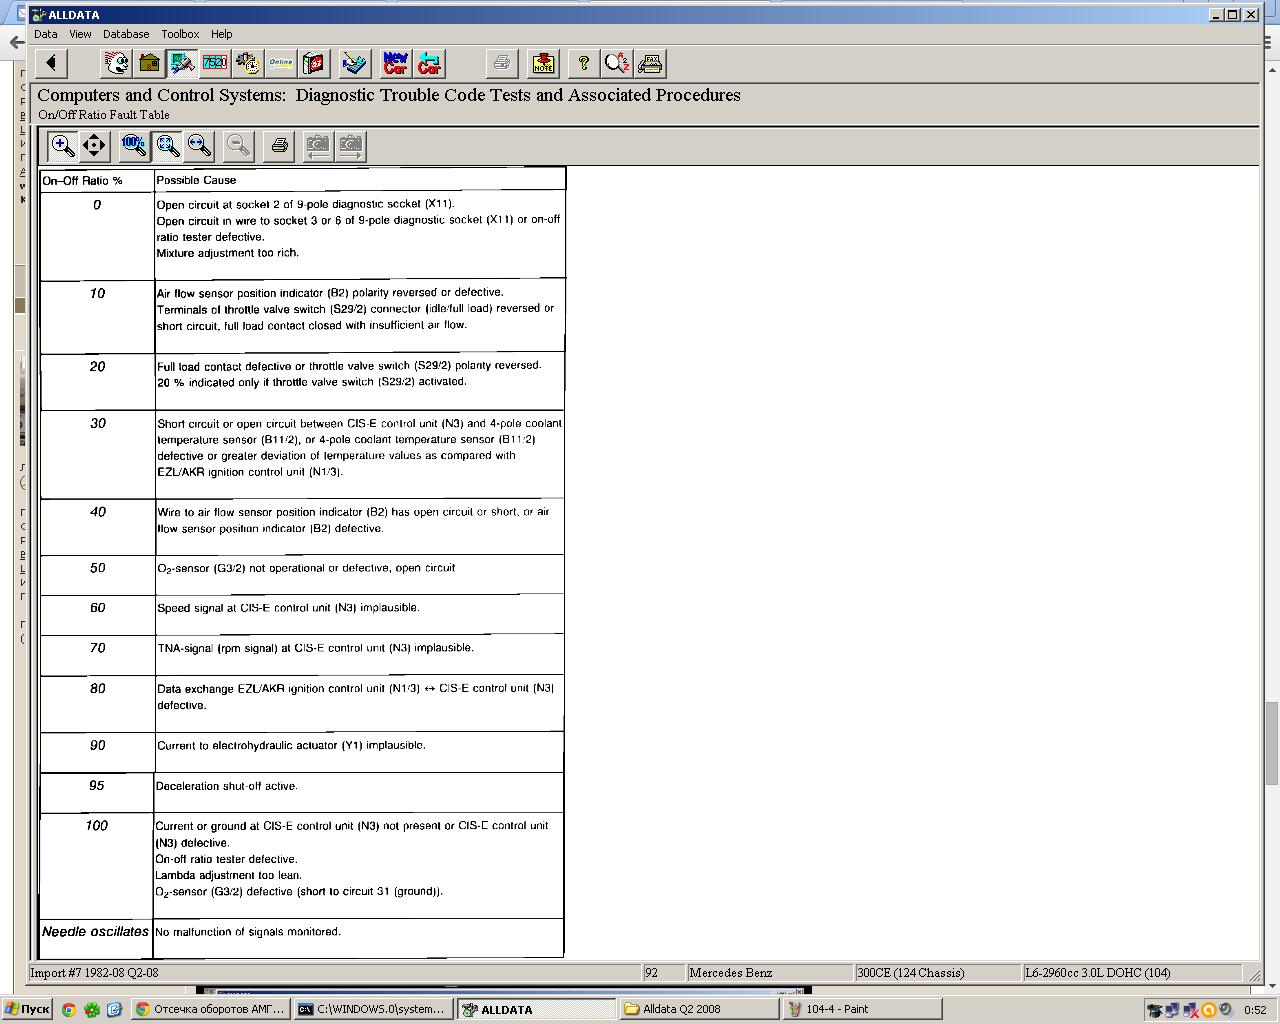Click the '92' year status field
The width and height of the screenshot is (1280, 1024).
(x=663, y=973)
